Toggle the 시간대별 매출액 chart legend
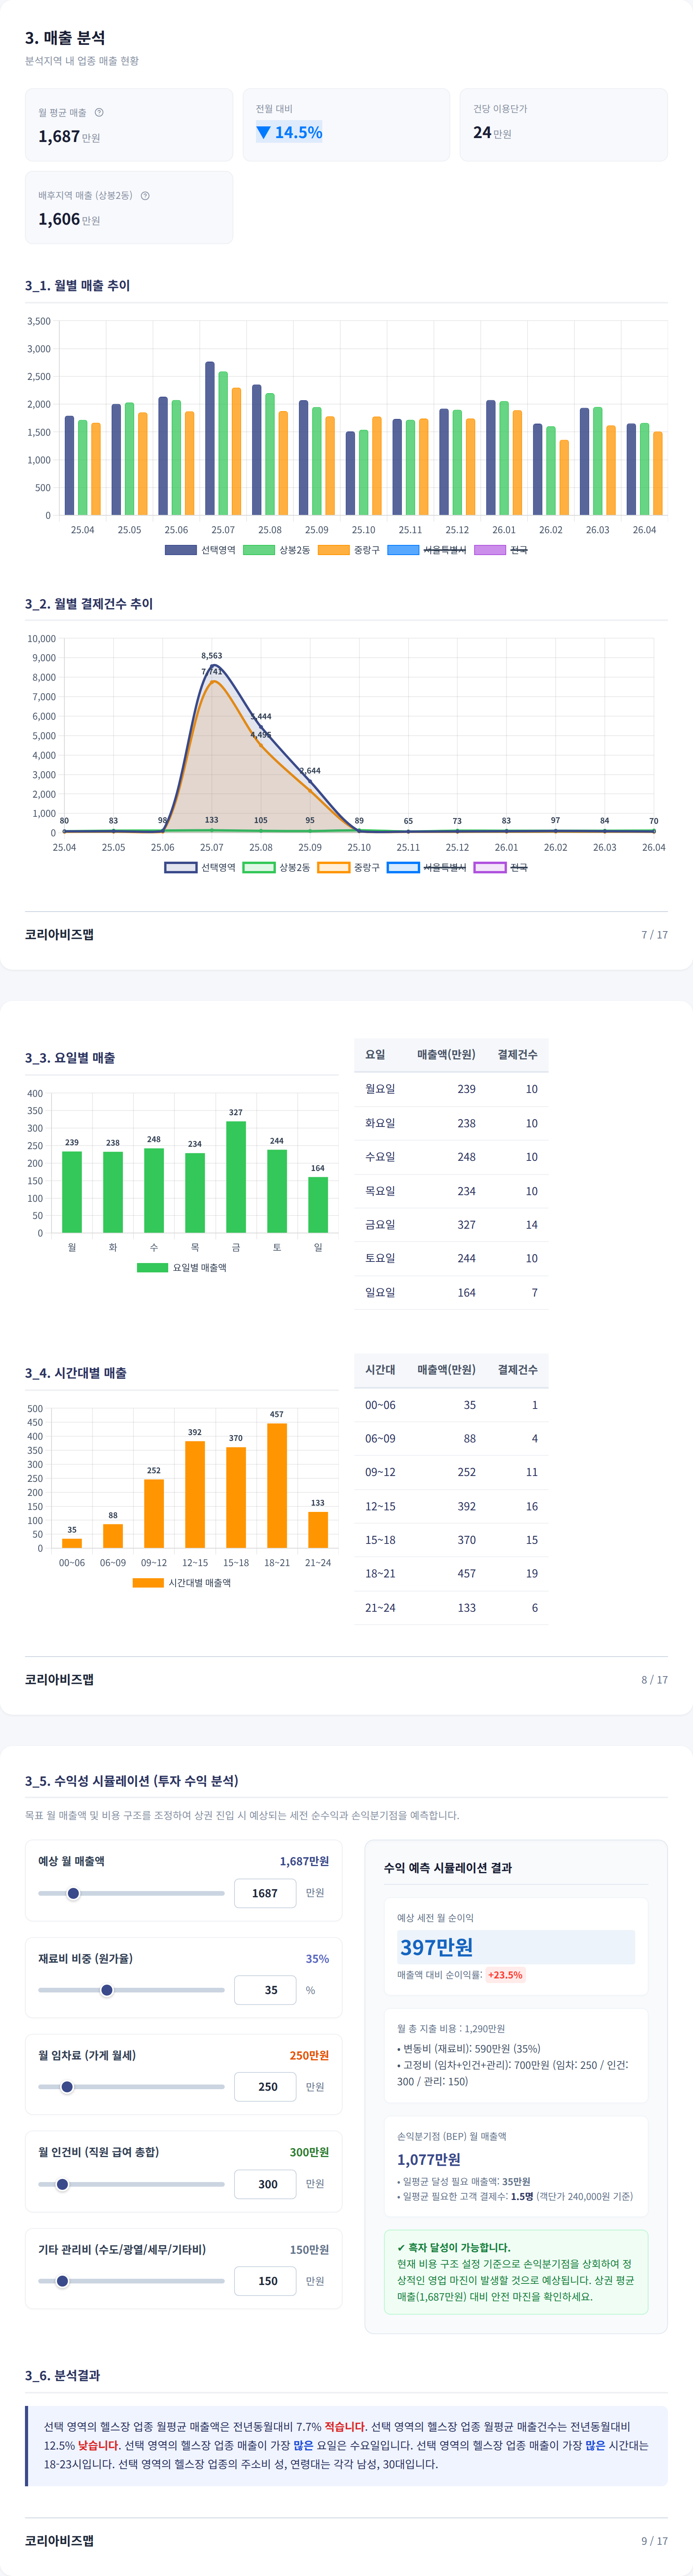 pyautogui.click(x=182, y=1583)
